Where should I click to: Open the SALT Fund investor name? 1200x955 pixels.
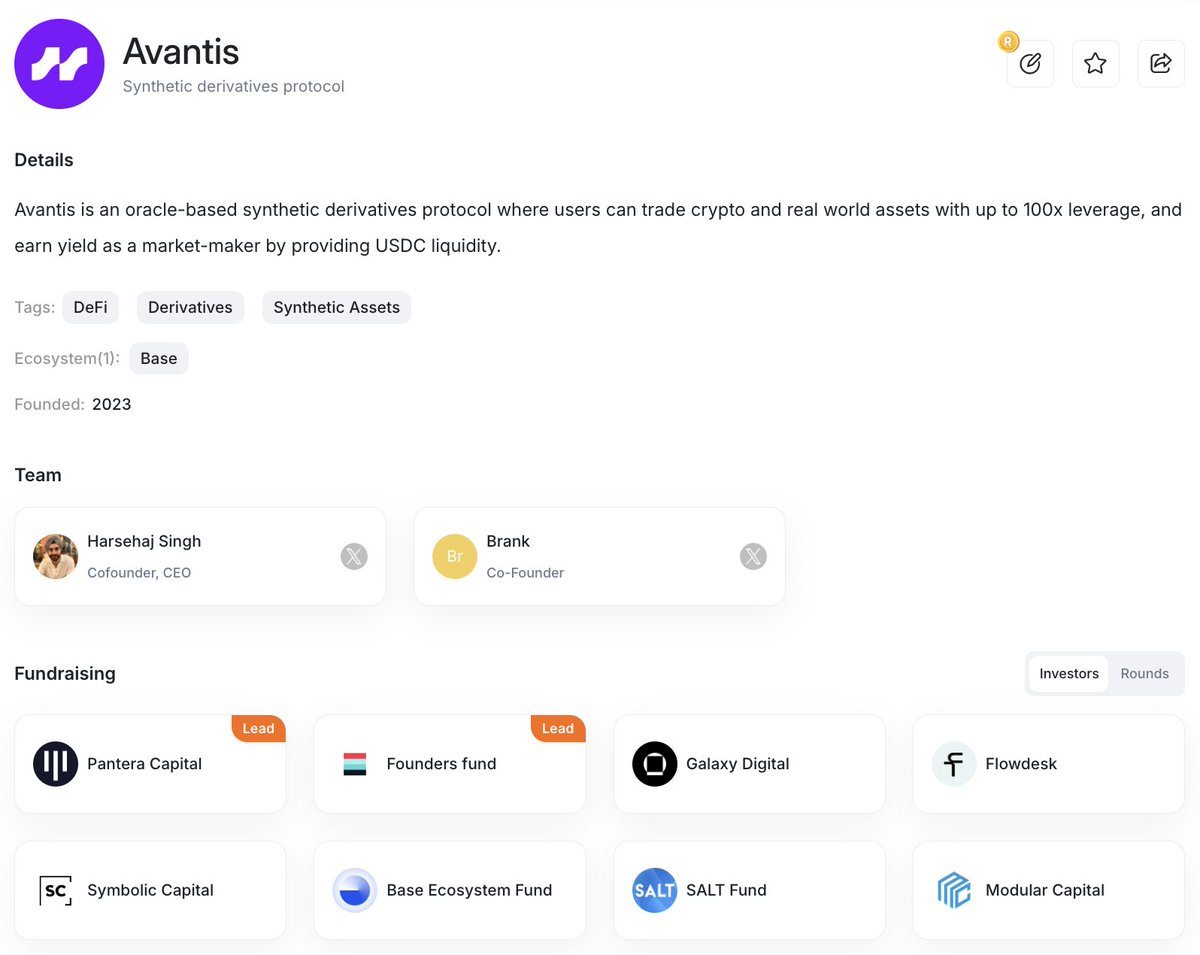click(726, 890)
